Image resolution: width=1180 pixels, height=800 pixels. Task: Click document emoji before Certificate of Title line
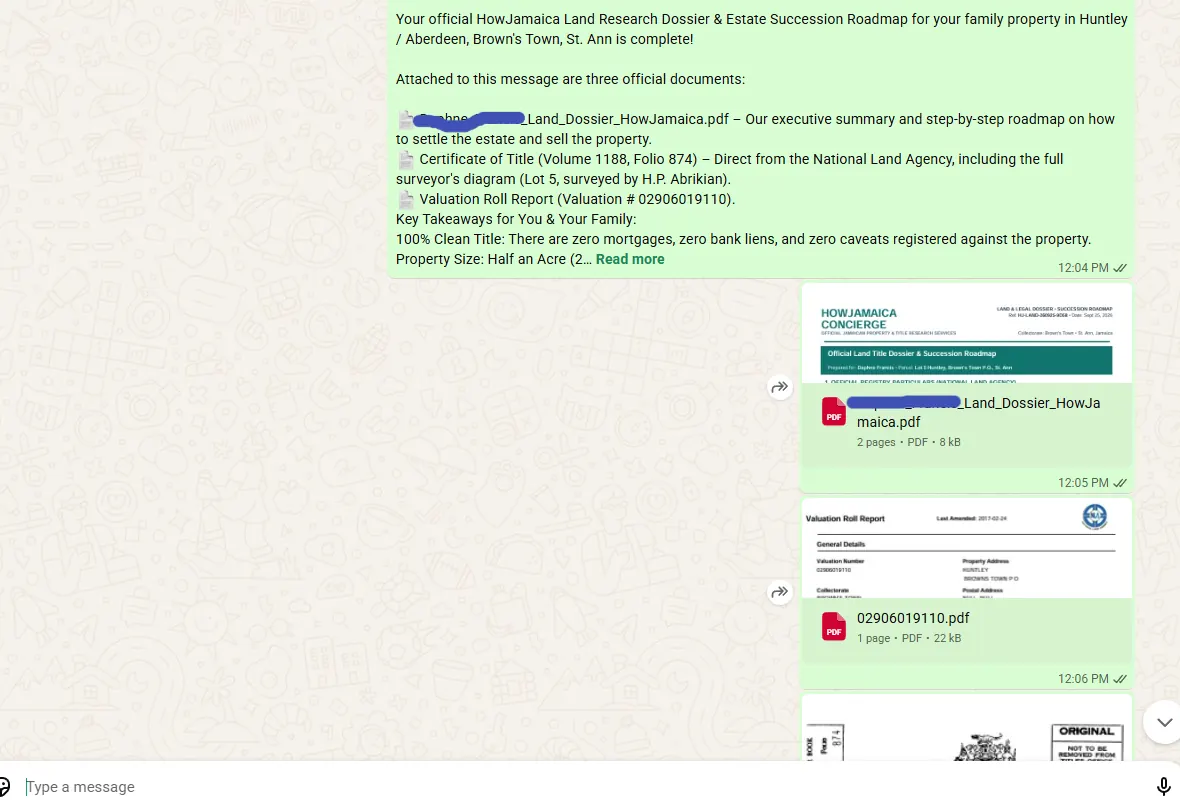406,160
